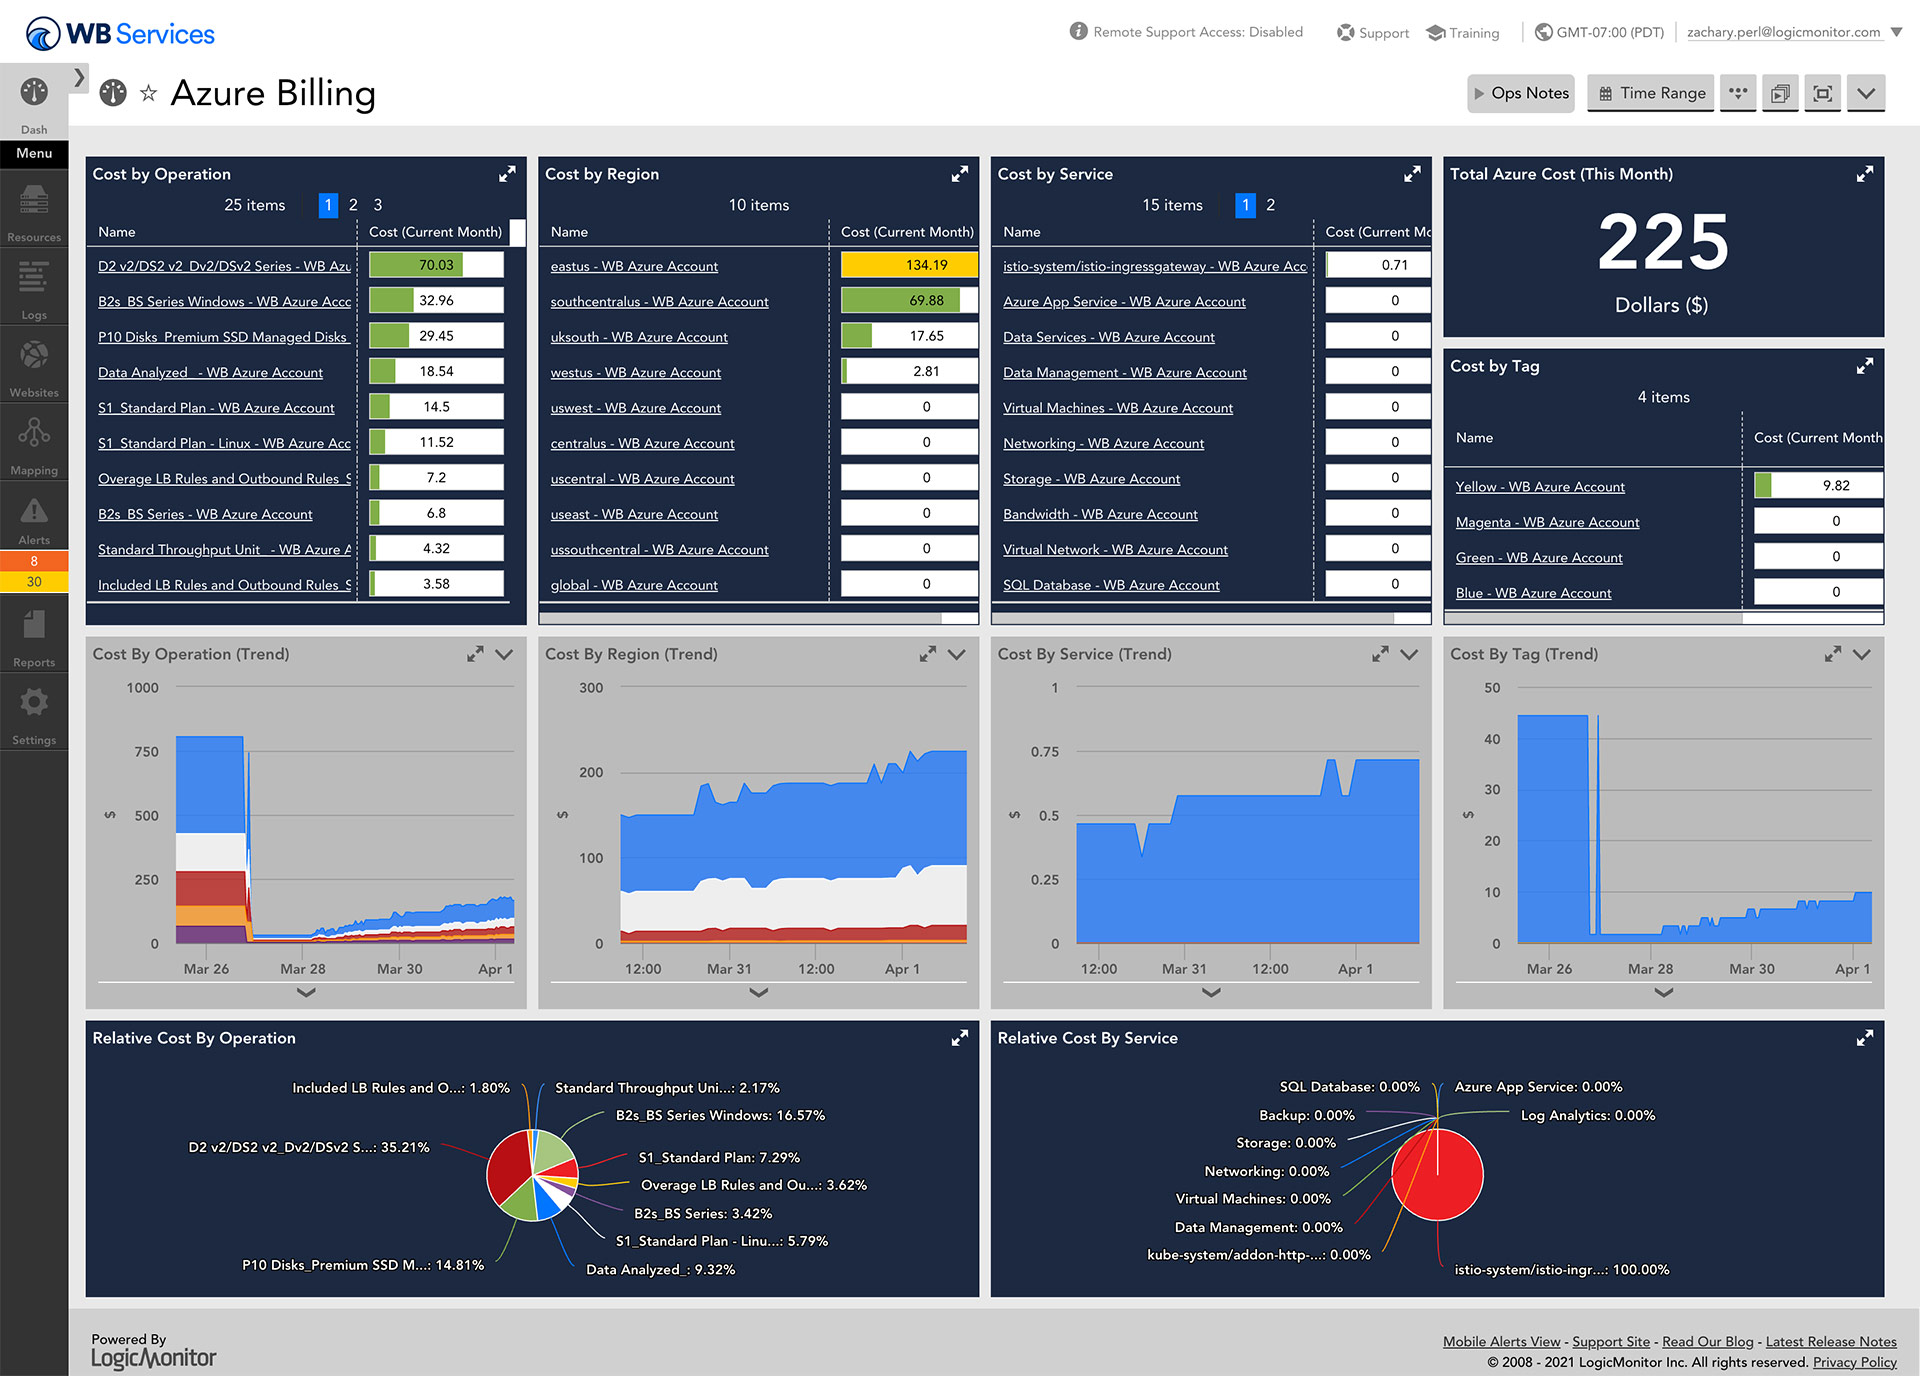1920x1376 pixels.
Task: Go to page 3 of Cost by Operation
Action: [x=378, y=205]
